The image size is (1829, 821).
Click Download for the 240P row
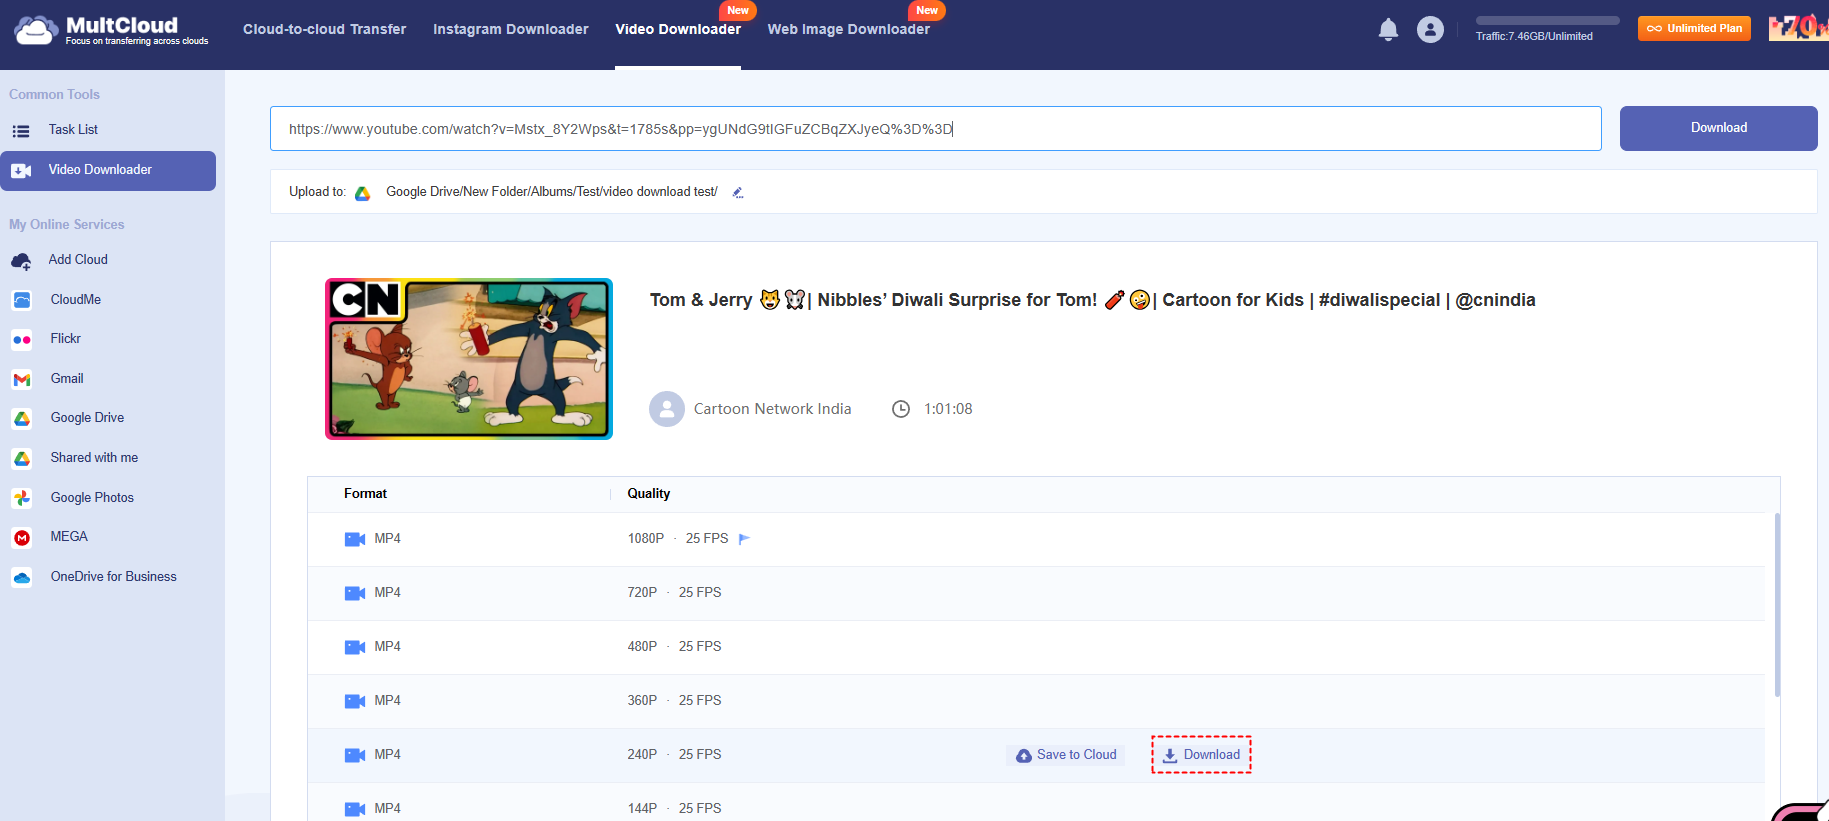point(1201,755)
